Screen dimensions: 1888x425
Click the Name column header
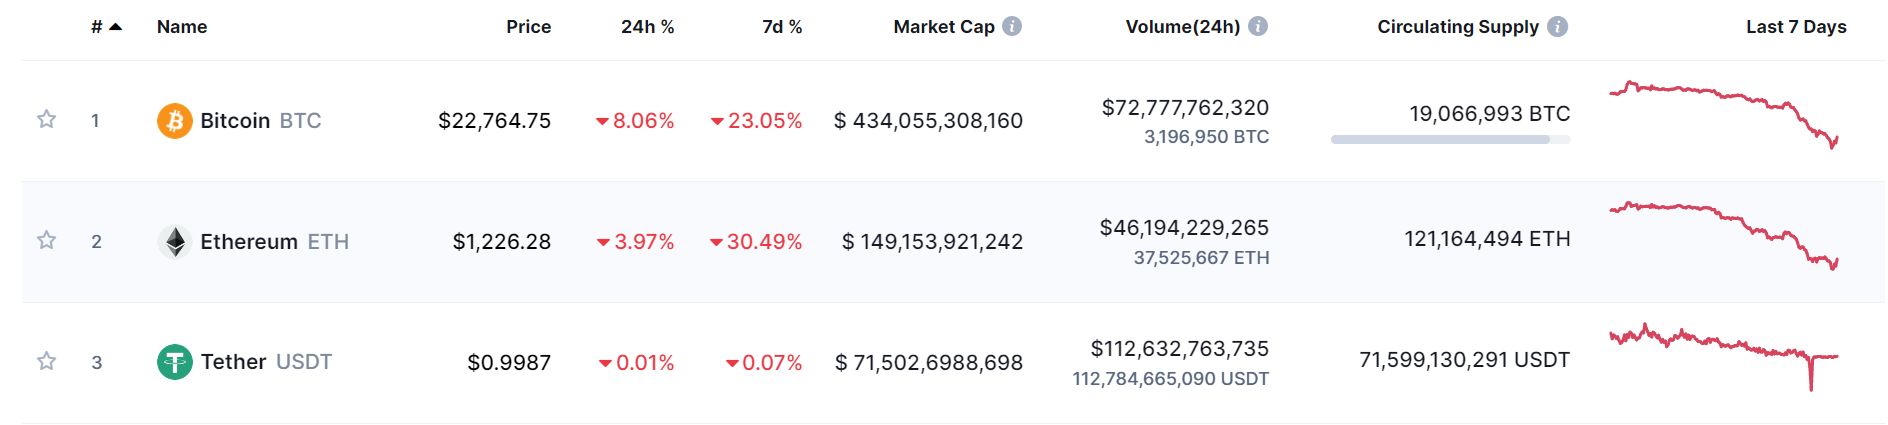coord(182,27)
